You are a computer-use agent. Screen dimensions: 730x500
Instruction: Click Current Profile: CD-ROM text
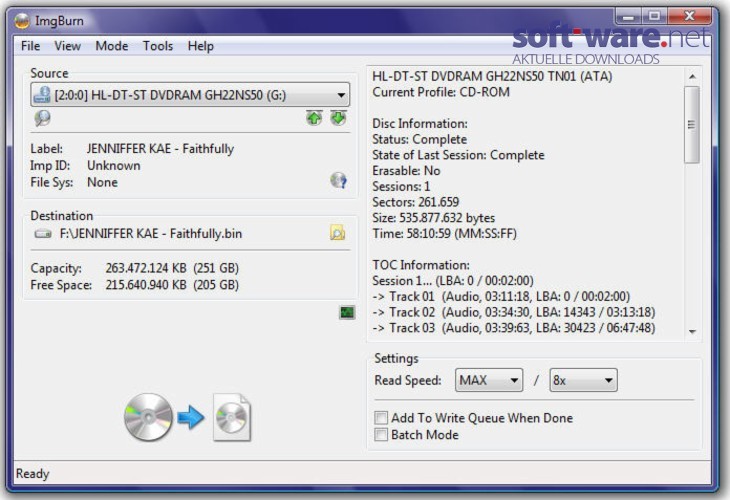[x=441, y=92]
